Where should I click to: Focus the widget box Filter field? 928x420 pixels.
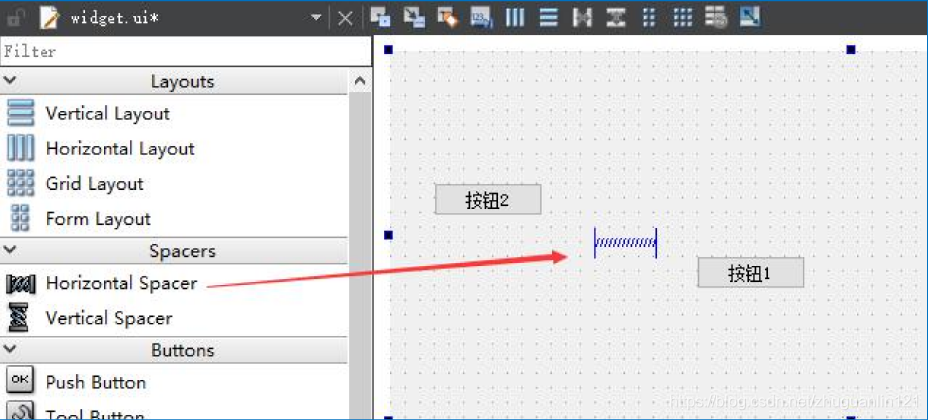click(185, 51)
